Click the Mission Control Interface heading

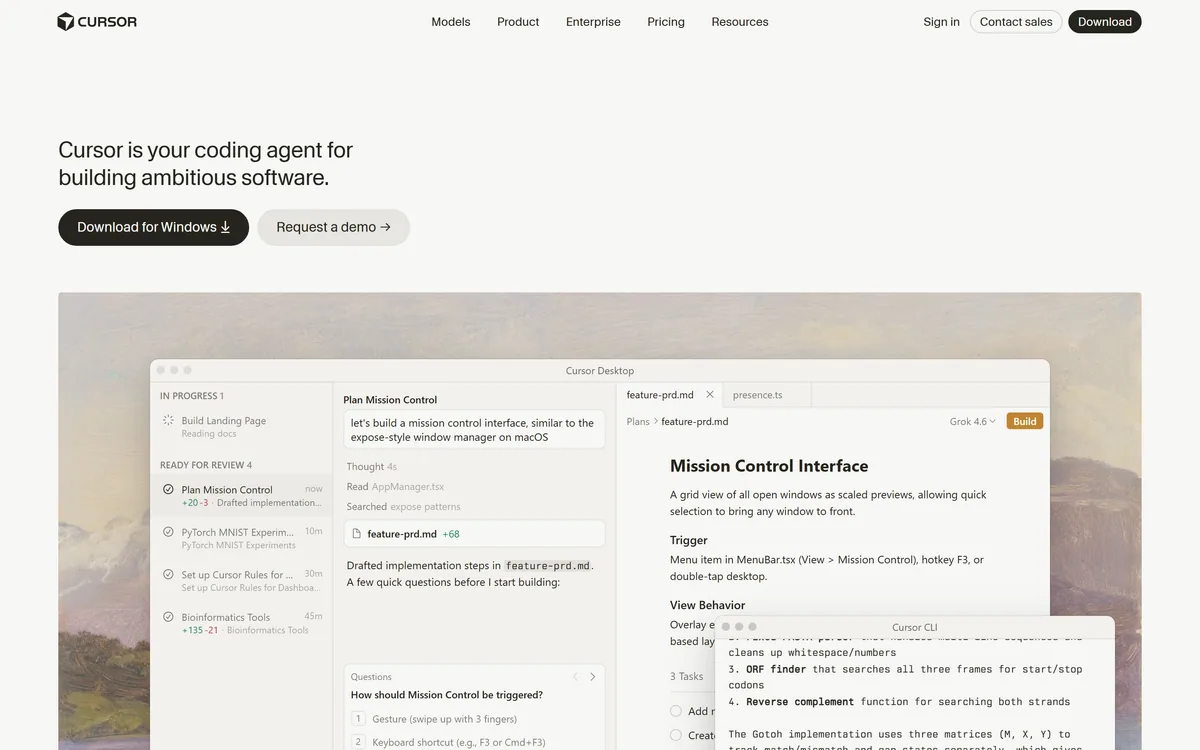(x=769, y=466)
